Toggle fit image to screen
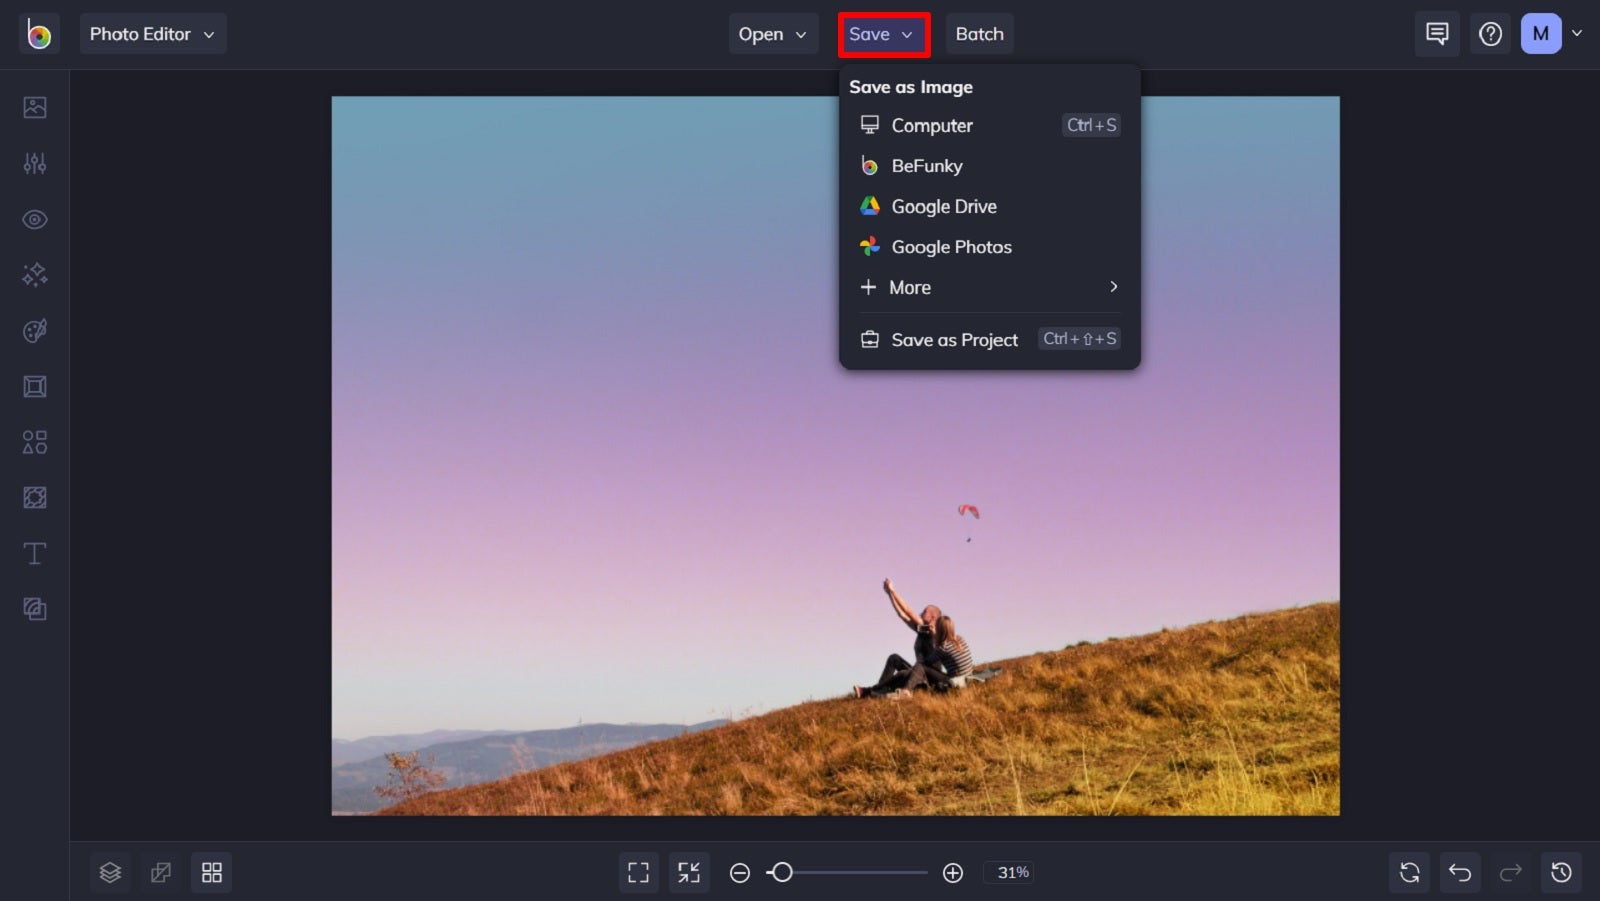The image size is (1600, 901). (688, 871)
